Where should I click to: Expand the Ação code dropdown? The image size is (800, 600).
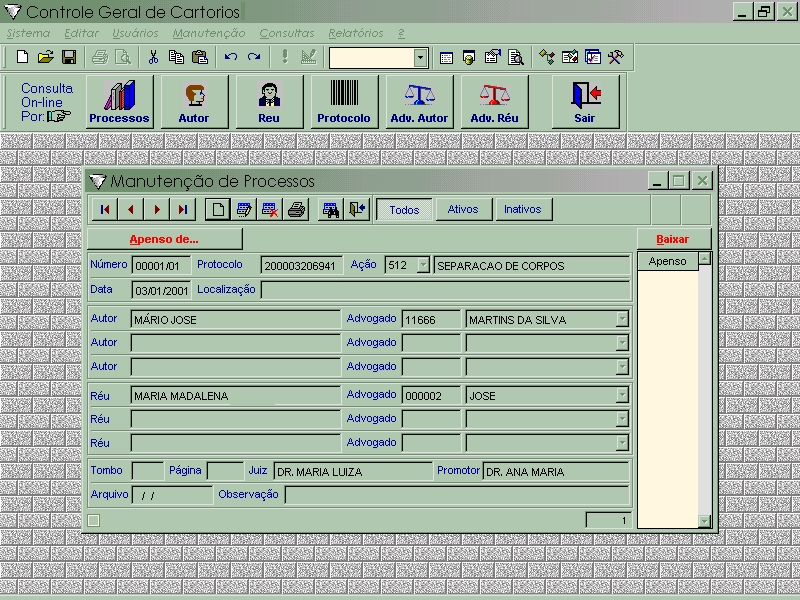click(x=422, y=266)
